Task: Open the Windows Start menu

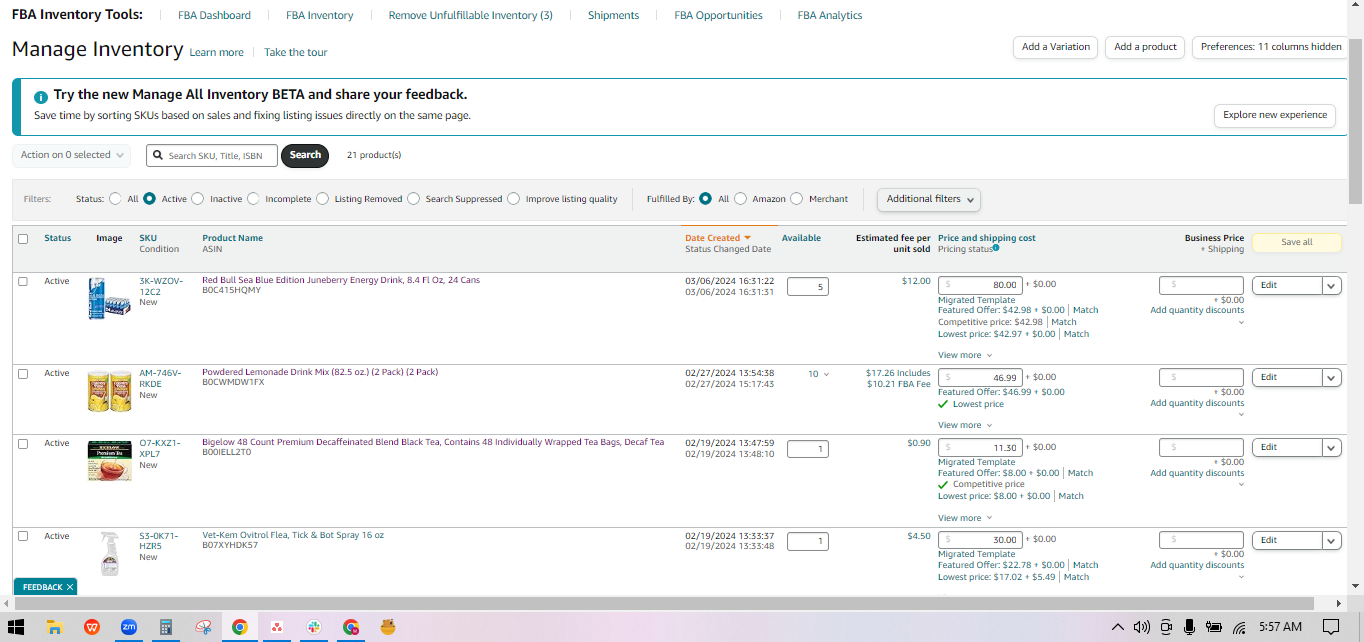Action: click(17, 627)
